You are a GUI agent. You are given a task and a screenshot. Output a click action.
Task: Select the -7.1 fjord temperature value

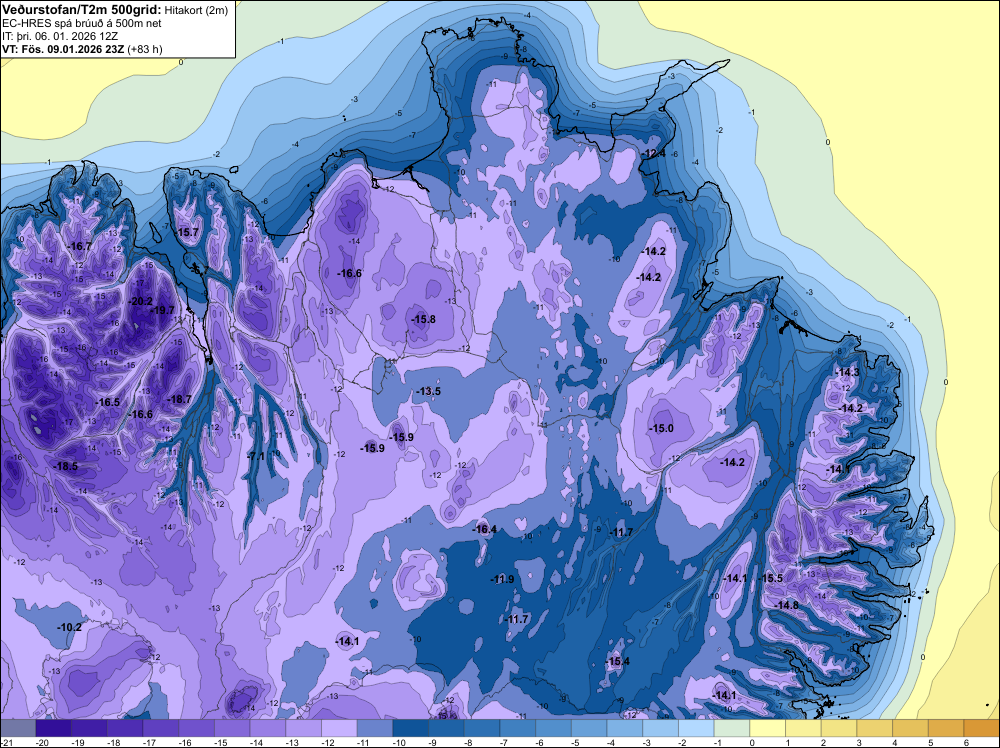[x=256, y=456]
